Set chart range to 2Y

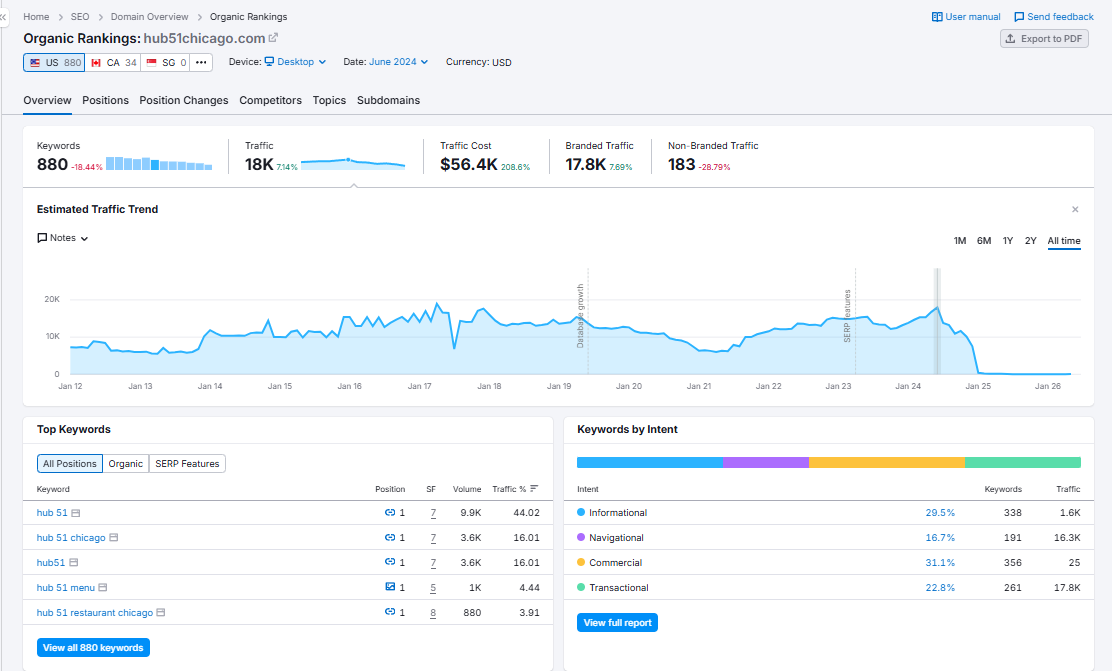(1030, 241)
